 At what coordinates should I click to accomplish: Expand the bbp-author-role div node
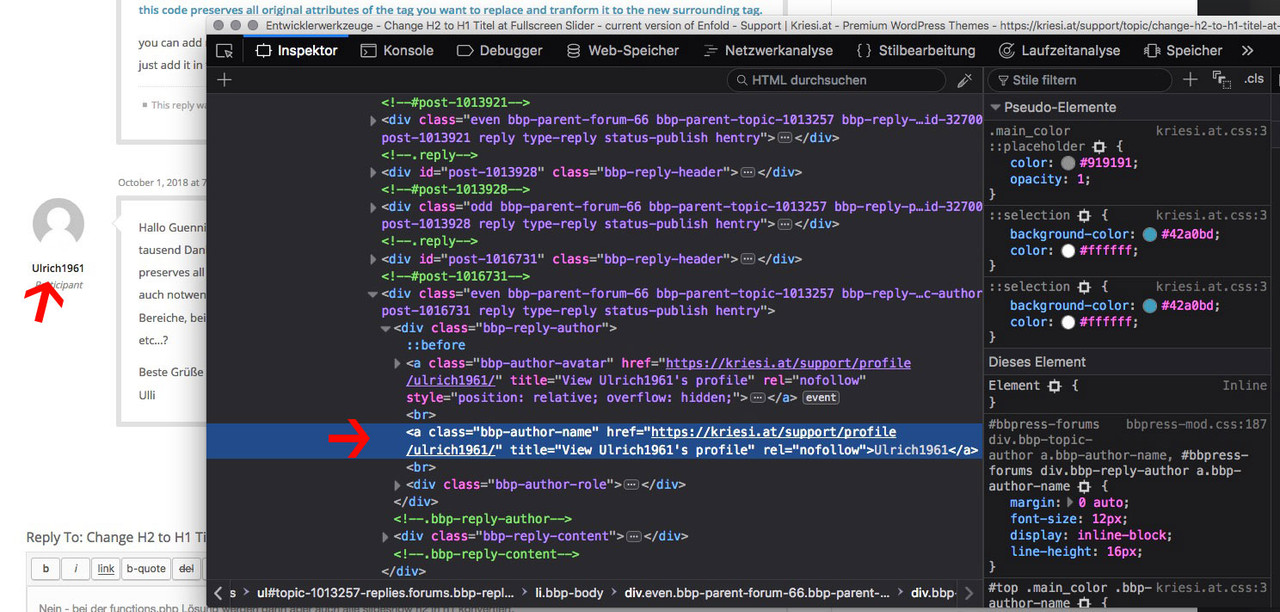[x=398, y=485]
